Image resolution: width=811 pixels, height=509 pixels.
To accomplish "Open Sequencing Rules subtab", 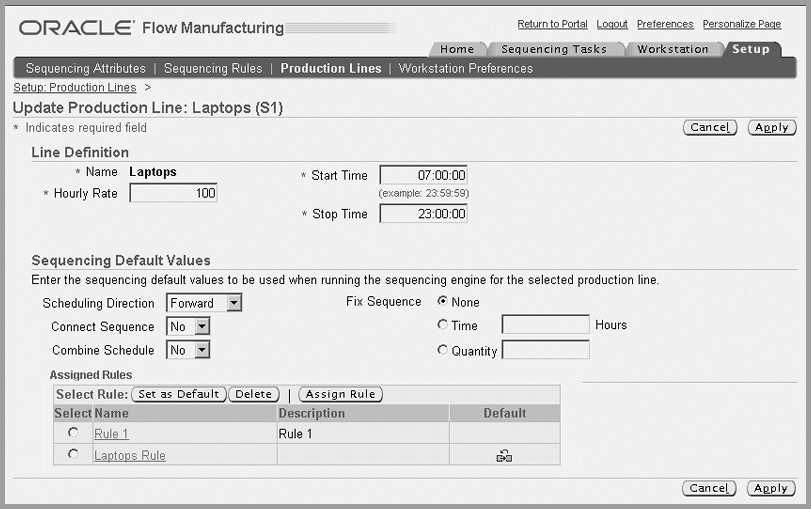I will coord(213,68).
